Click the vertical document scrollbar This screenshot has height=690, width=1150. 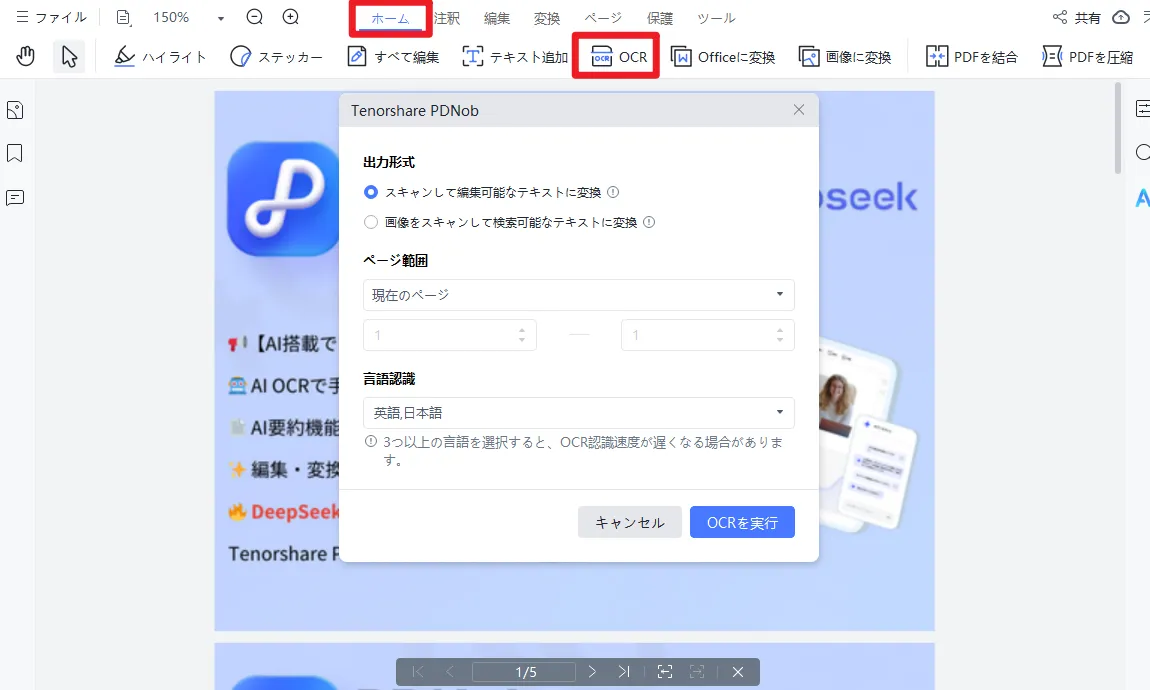[1118, 128]
